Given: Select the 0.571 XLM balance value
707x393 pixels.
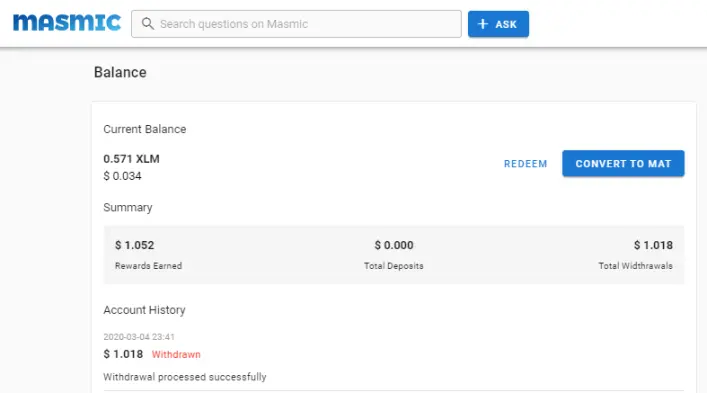Looking at the screenshot, I should tap(131, 159).
